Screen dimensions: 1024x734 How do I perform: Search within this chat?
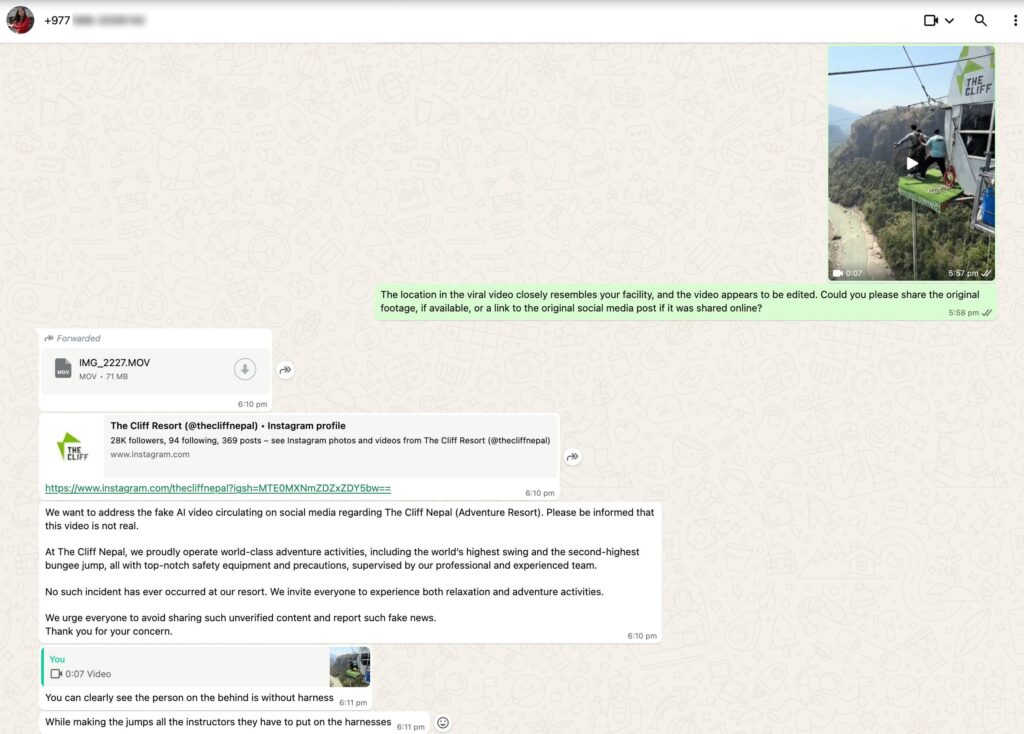click(x=980, y=20)
